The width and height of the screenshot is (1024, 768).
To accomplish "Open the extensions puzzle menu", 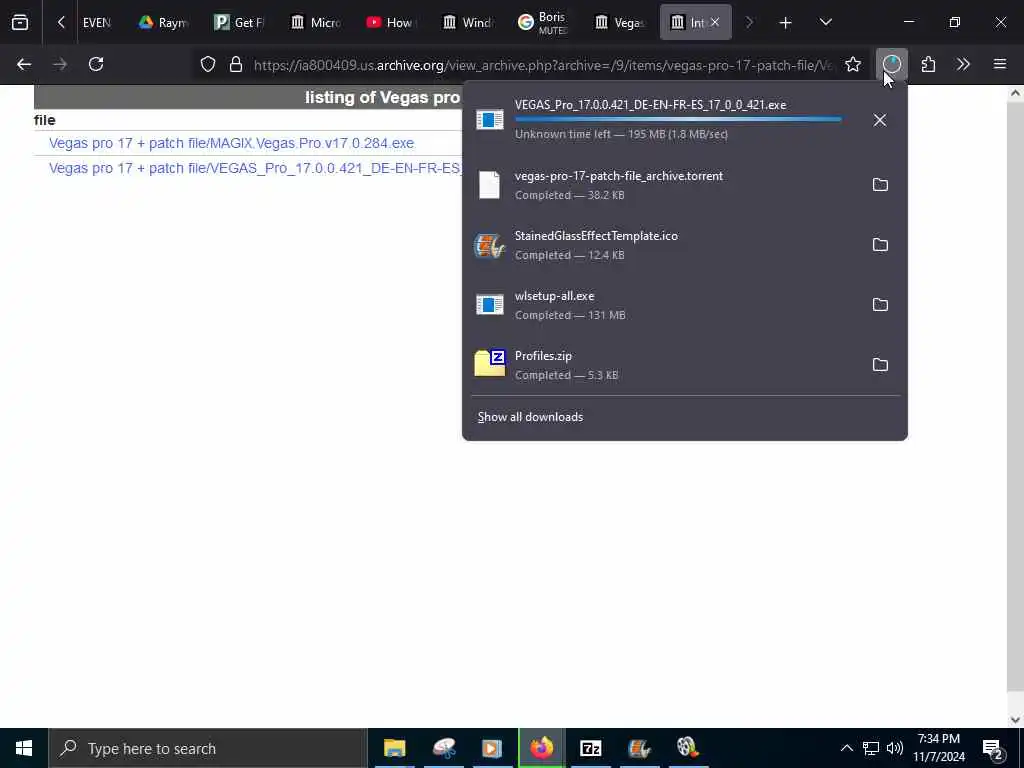I will click(x=928, y=64).
